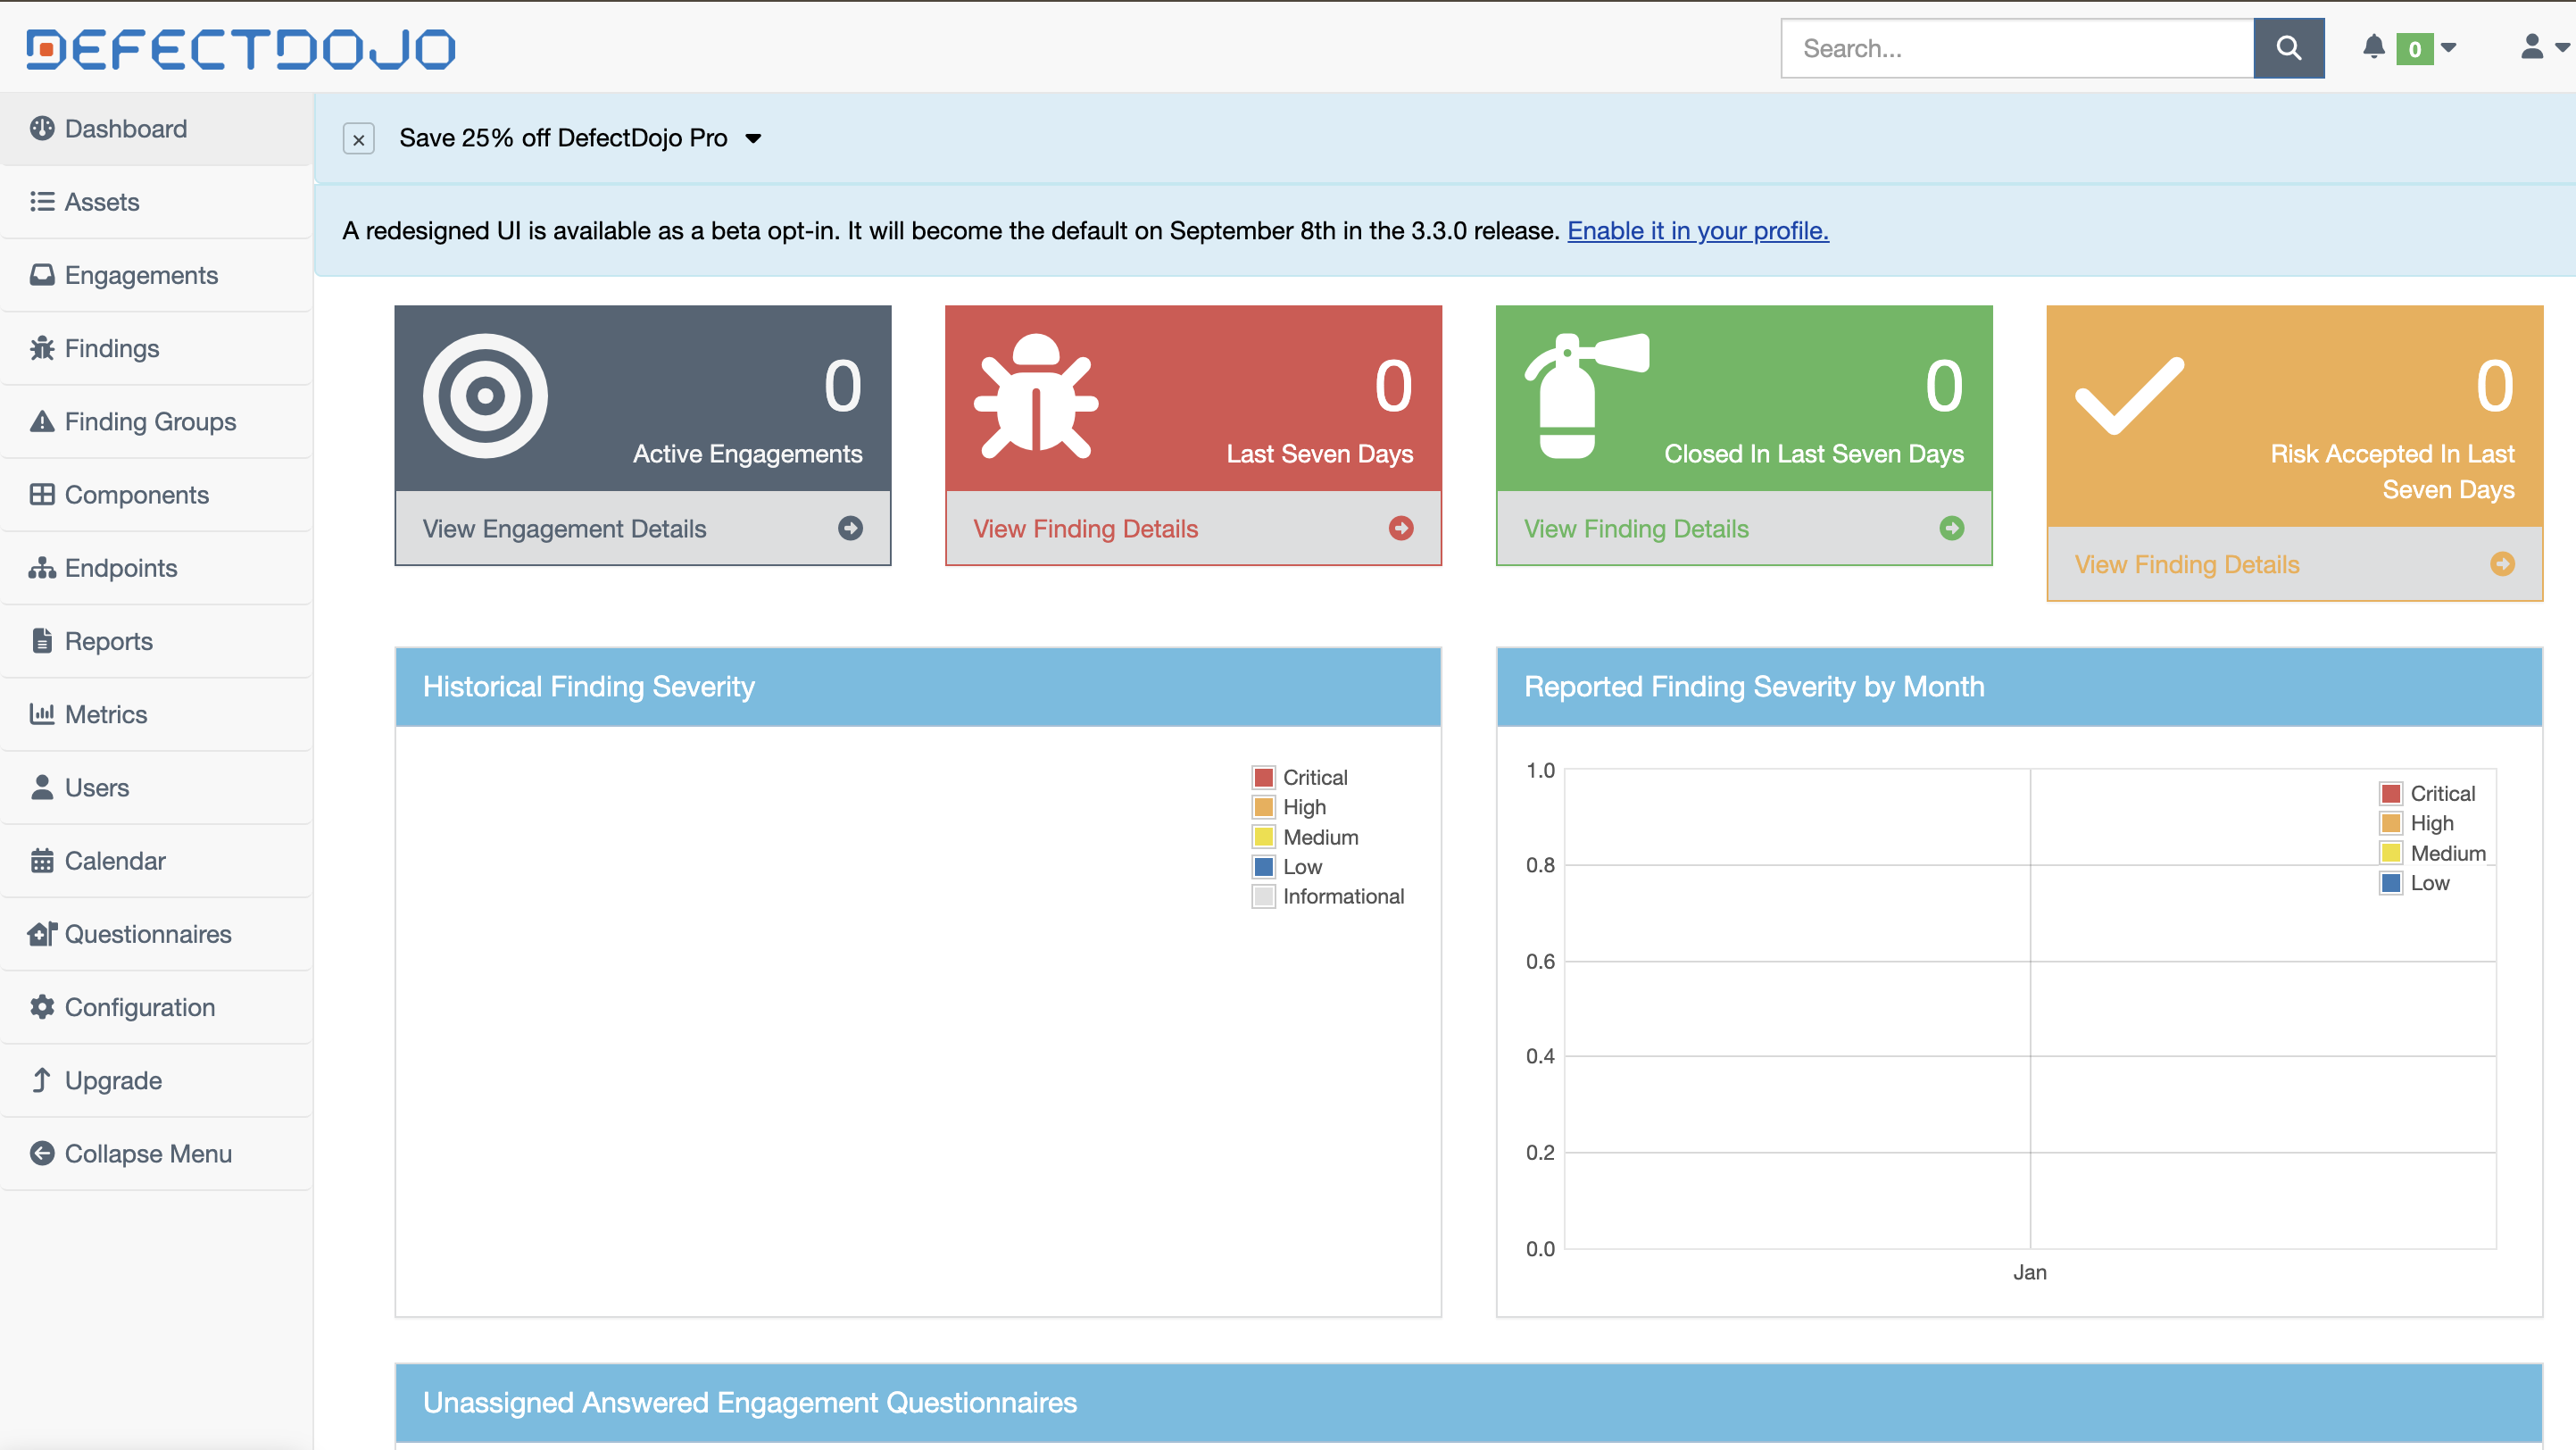Click the Historical Finding Severity panel header
The image size is (2576, 1450).
(x=918, y=687)
